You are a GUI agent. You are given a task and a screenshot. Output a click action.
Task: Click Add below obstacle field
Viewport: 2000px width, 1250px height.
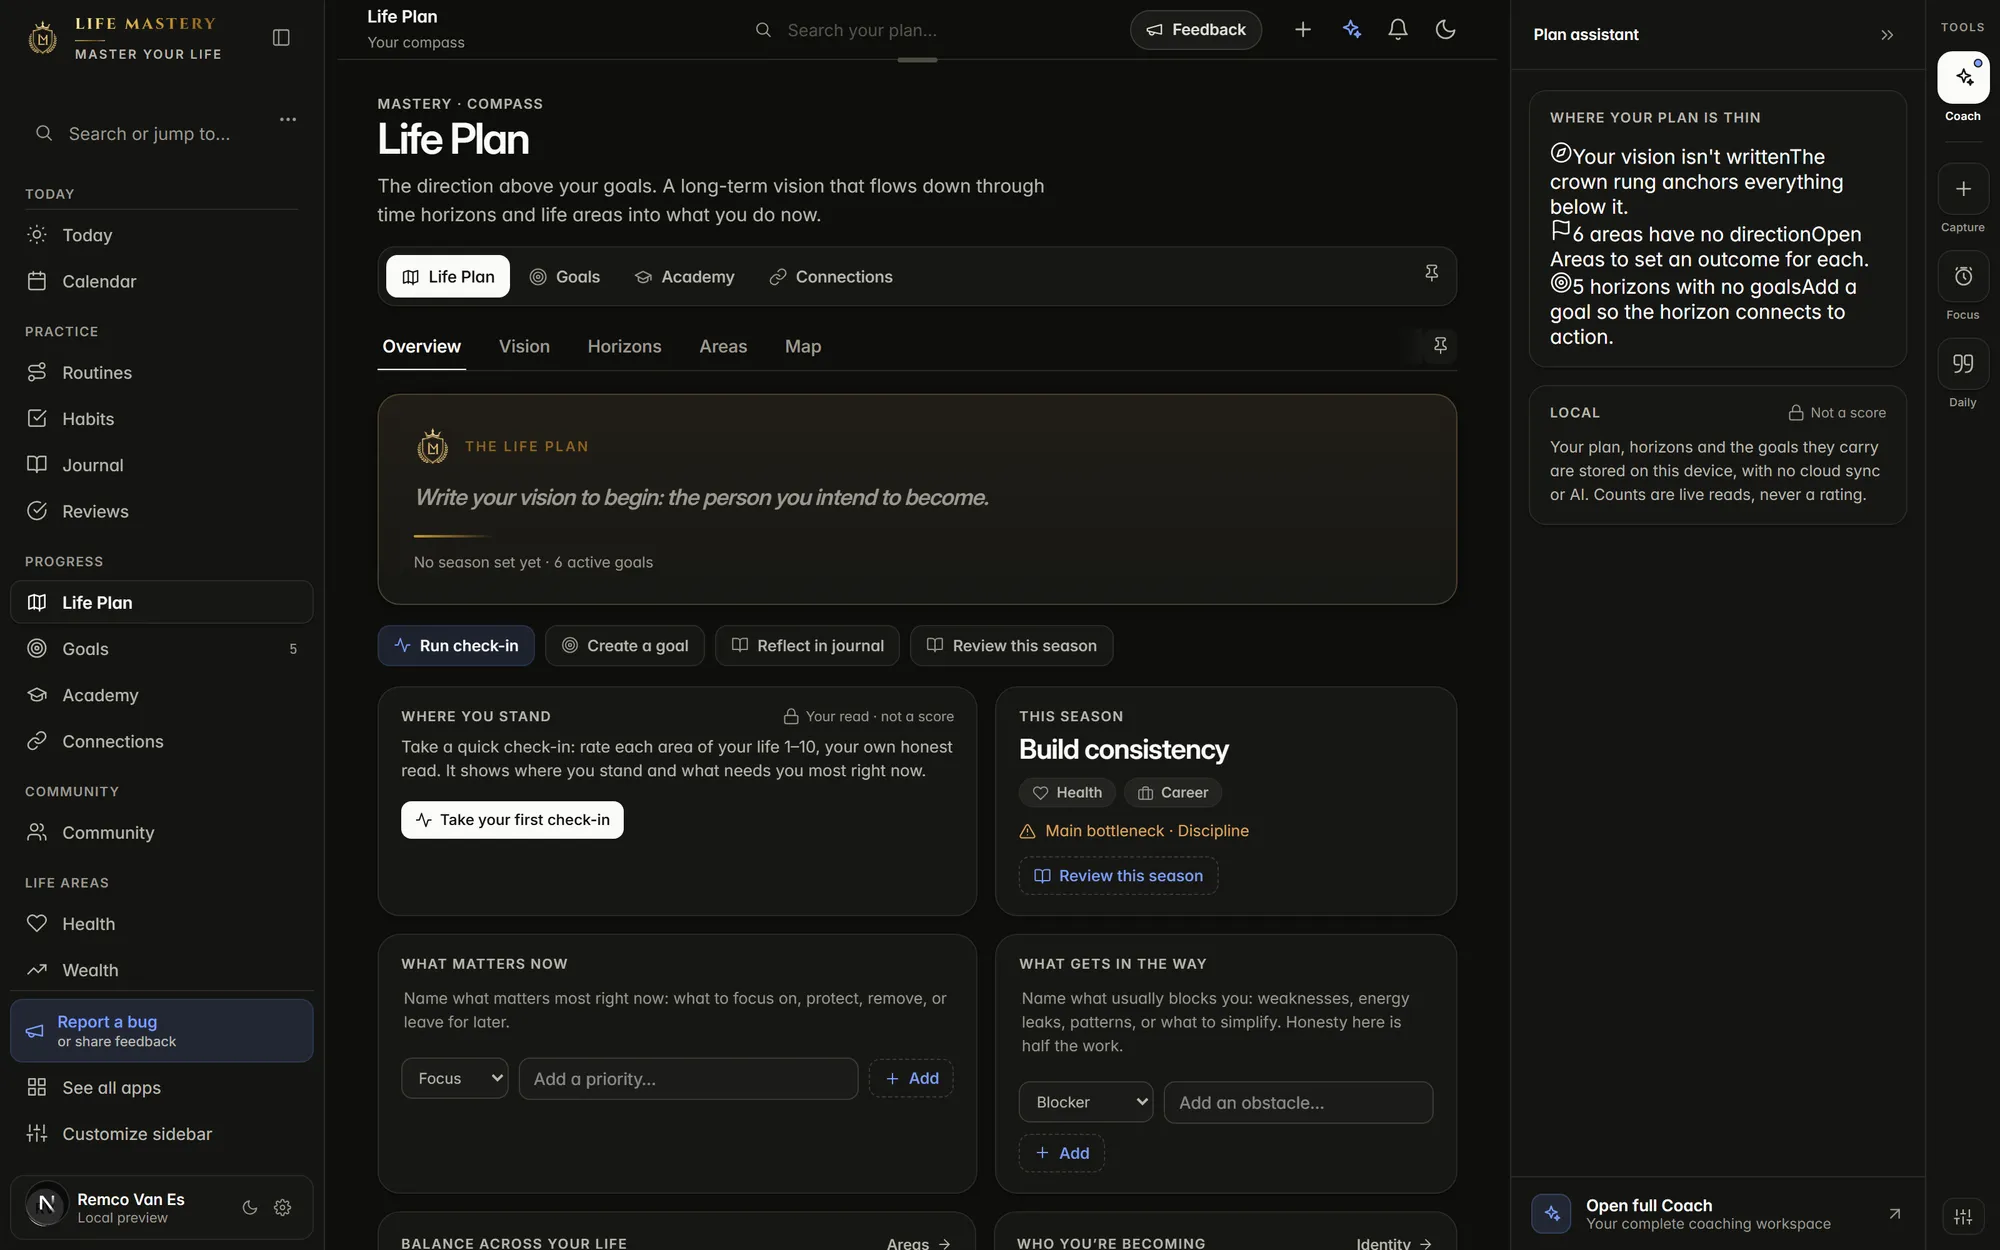click(1062, 1153)
